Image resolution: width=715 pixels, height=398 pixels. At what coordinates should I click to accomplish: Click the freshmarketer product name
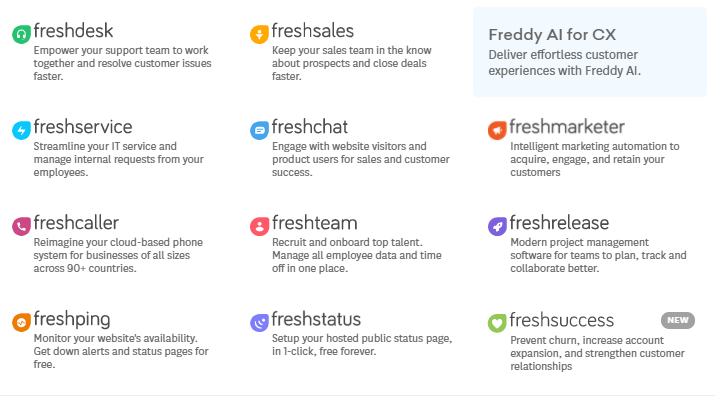[567, 127]
